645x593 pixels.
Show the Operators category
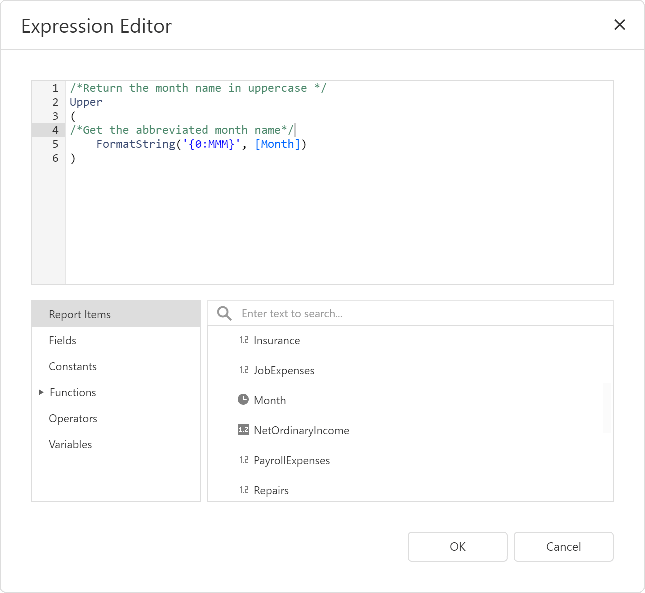coord(73,418)
